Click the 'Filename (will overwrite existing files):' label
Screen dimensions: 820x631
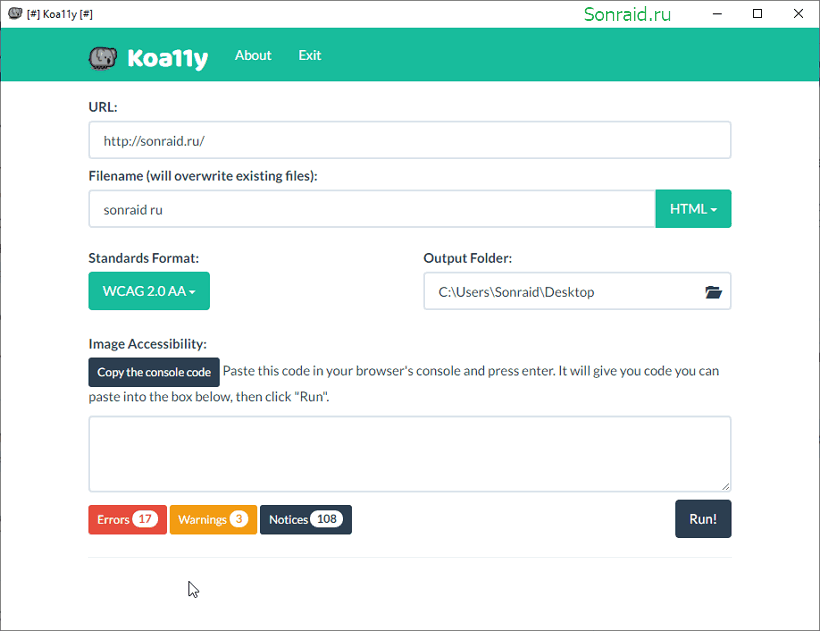click(203, 176)
